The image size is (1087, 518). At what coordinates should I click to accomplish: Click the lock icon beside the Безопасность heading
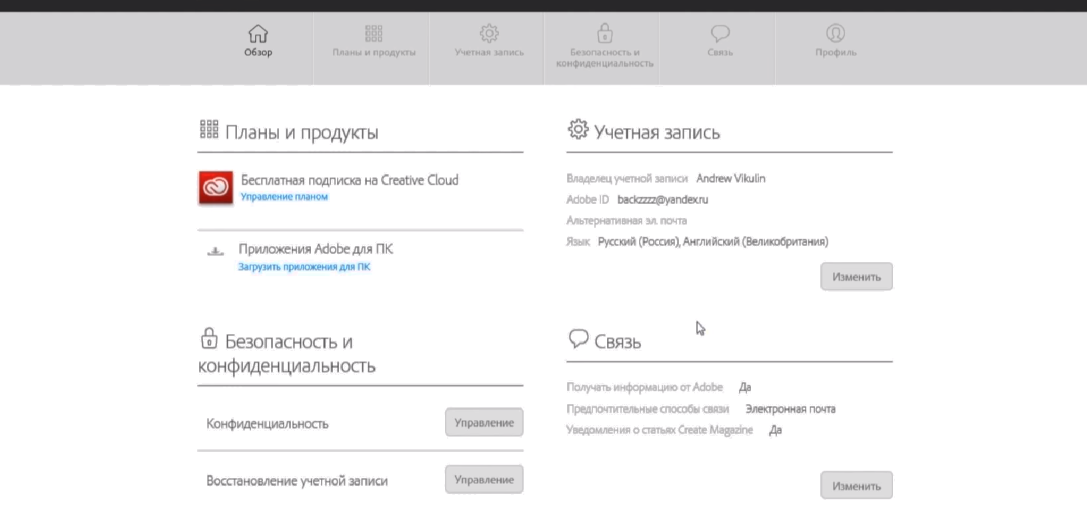pos(208,338)
